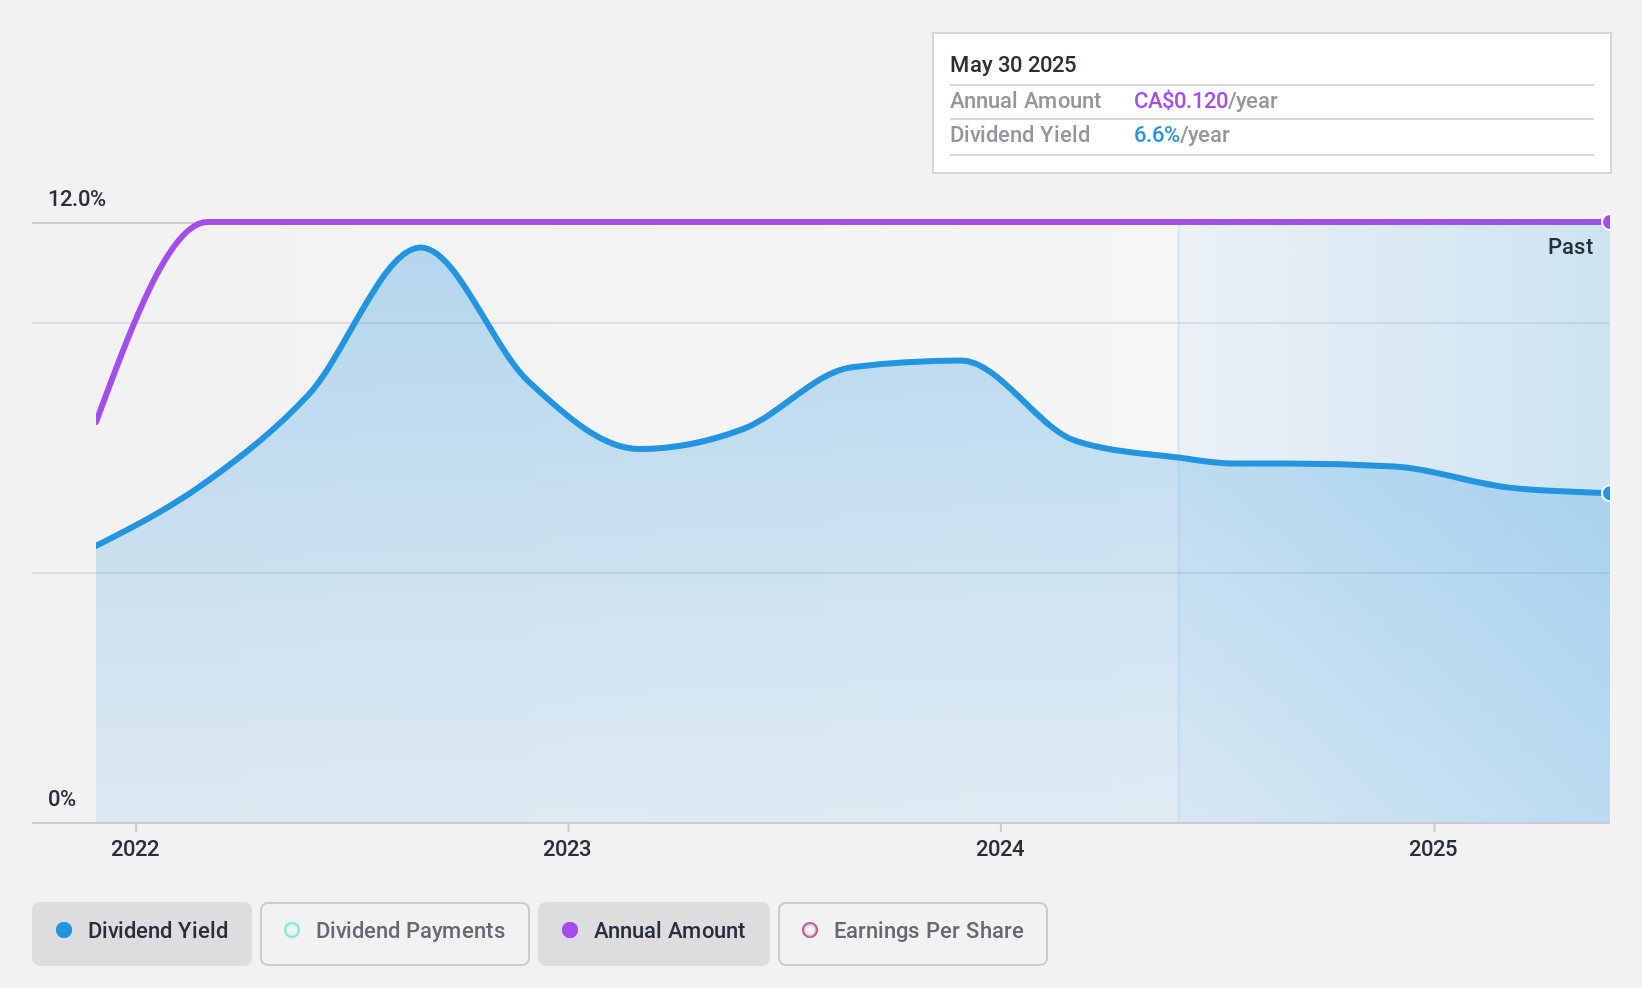Click the 0% y-axis label
This screenshot has width=1642, height=988.
tap(62, 799)
